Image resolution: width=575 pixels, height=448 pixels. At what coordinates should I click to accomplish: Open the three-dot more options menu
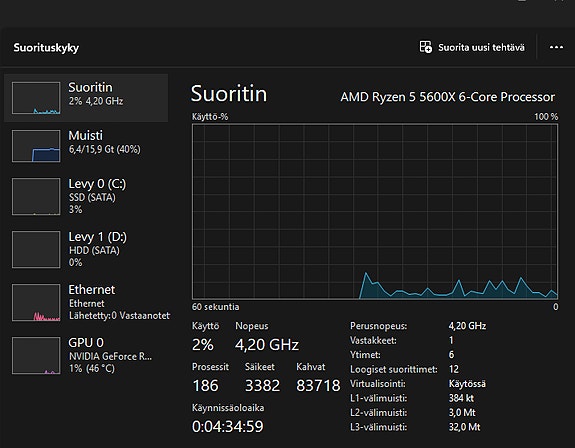click(556, 47)
